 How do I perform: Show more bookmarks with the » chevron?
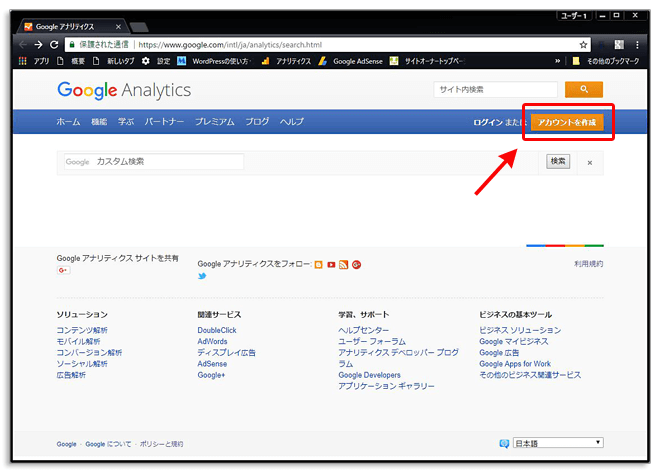point(557,61)
